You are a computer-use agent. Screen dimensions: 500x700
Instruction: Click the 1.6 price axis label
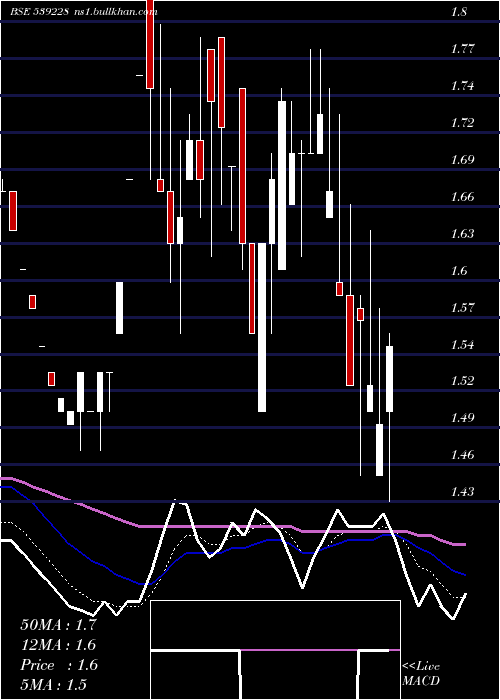pos(459,271)
